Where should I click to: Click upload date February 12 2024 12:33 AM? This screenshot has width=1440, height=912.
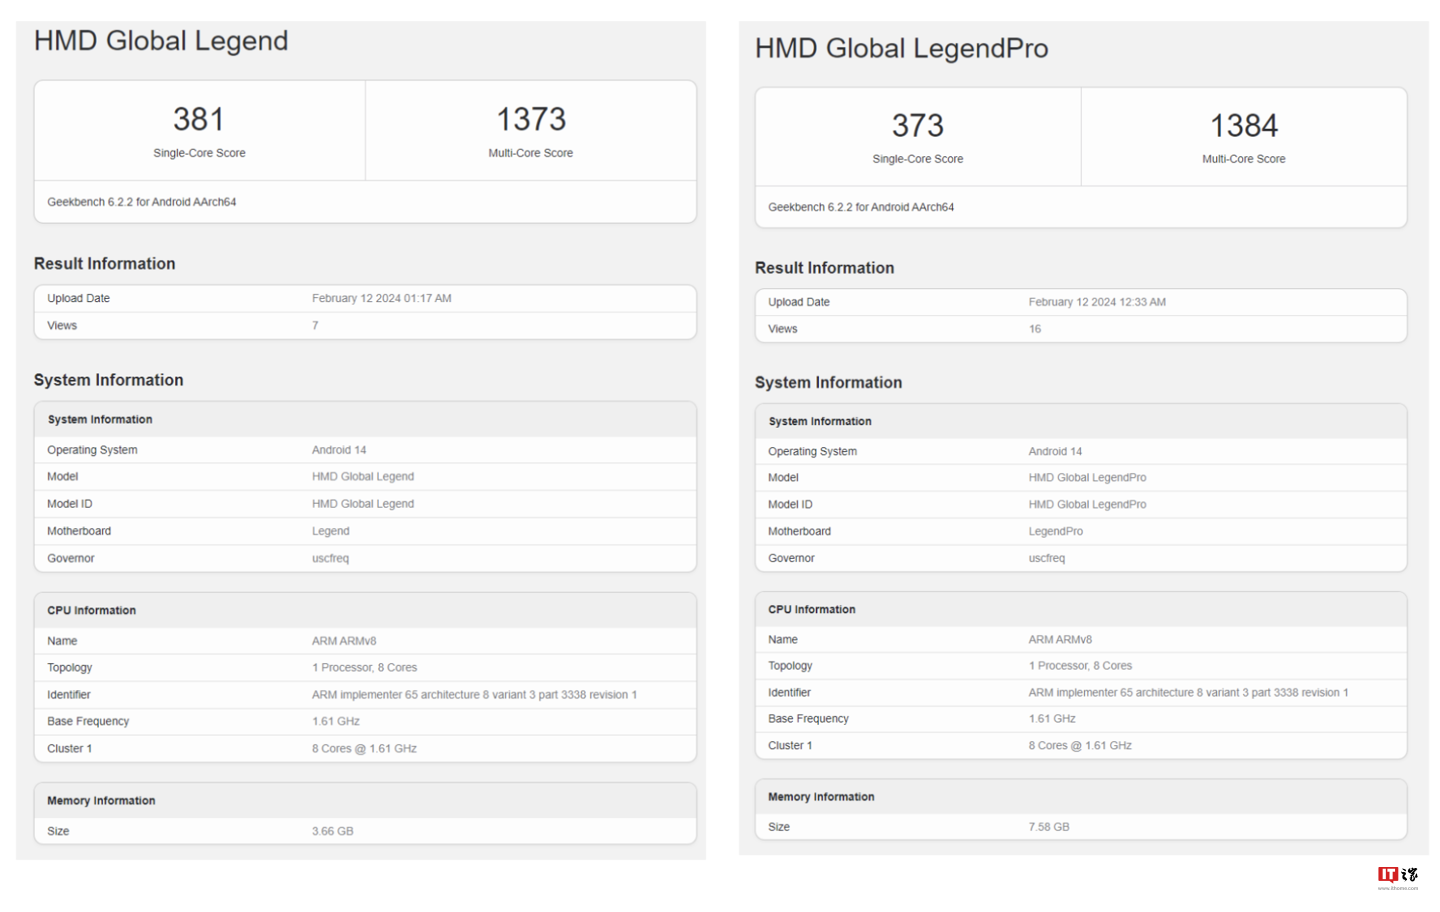pos(1097,302)
